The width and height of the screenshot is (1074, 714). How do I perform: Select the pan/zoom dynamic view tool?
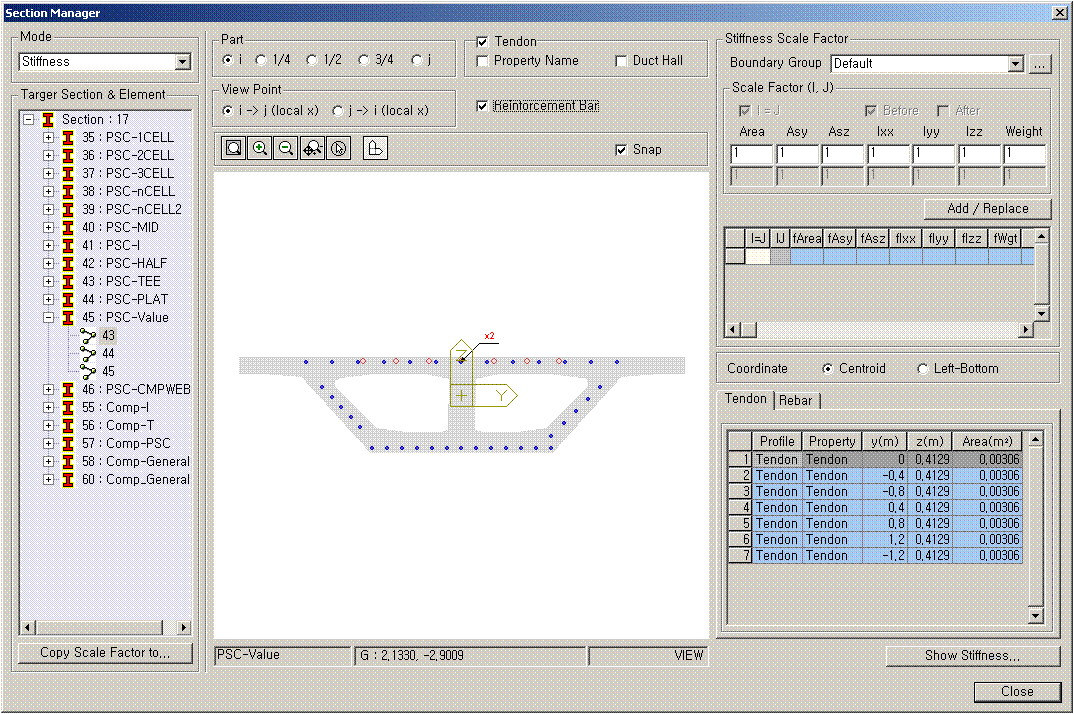click(x=311, y=148)
